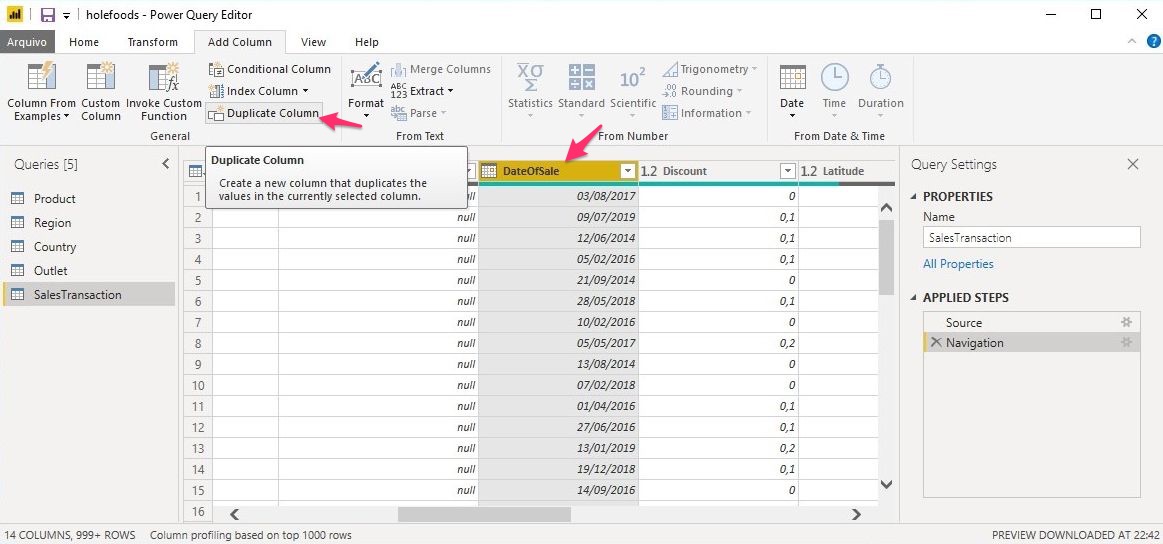Click the Column From Examples icon
Viewport: 1163px width, 544px height.
click(x=41, y=78)
